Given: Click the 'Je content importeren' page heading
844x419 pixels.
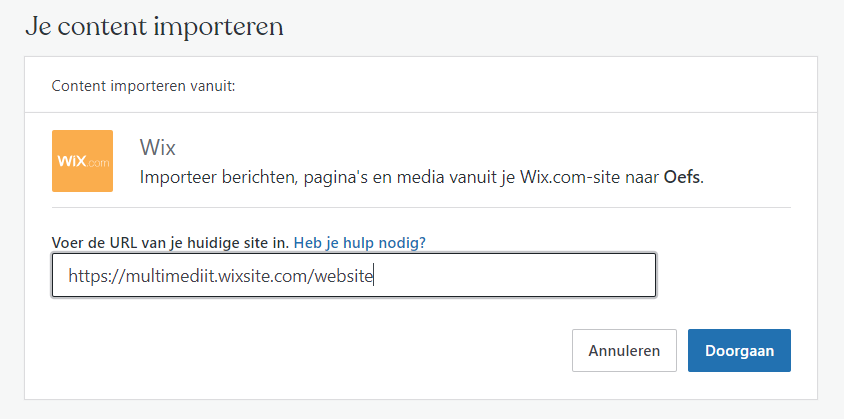Looking at the screenshot, I should 154,26.
